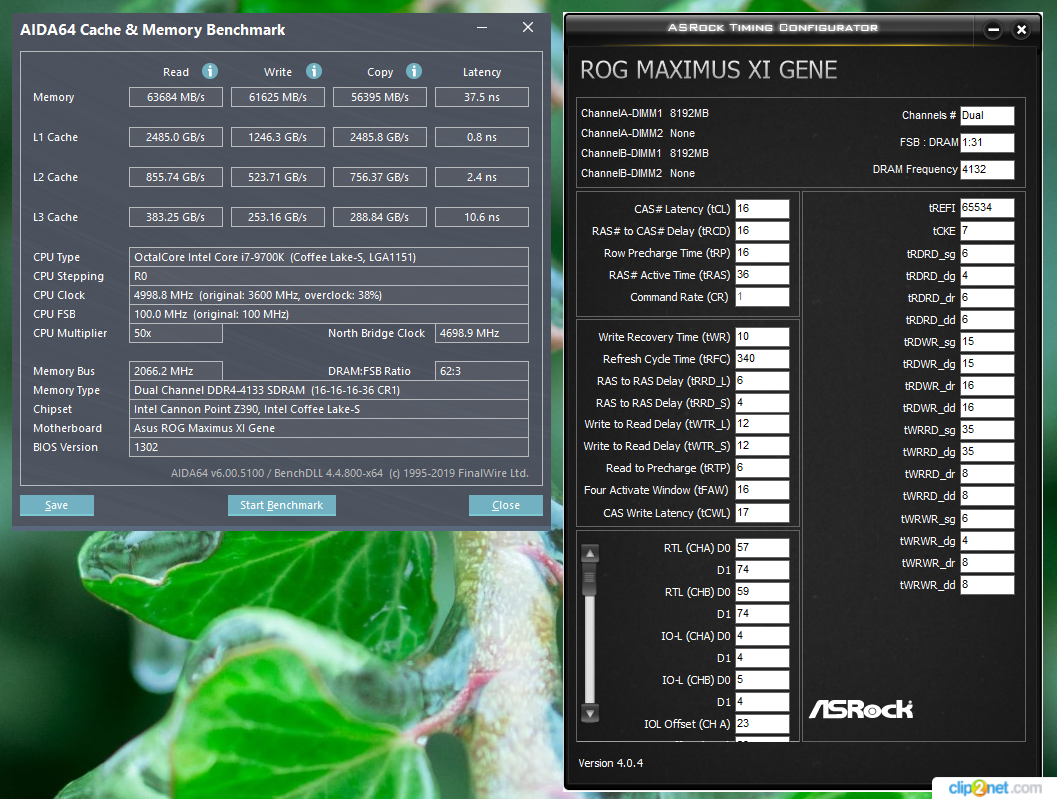Click the IO-L (CHB) D0 value field
Viewport: 1057px width, 799px height.
tap(762, 680)
